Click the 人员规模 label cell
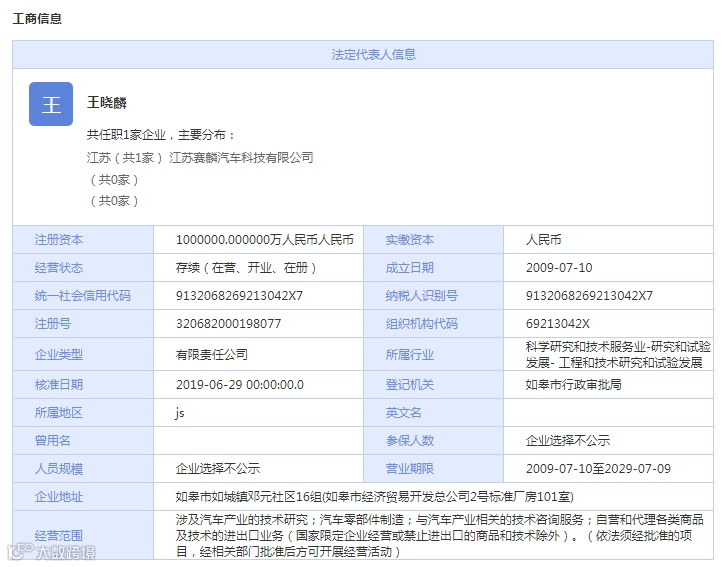This screenshot has height=567, width=722. (x=83, y=469)
